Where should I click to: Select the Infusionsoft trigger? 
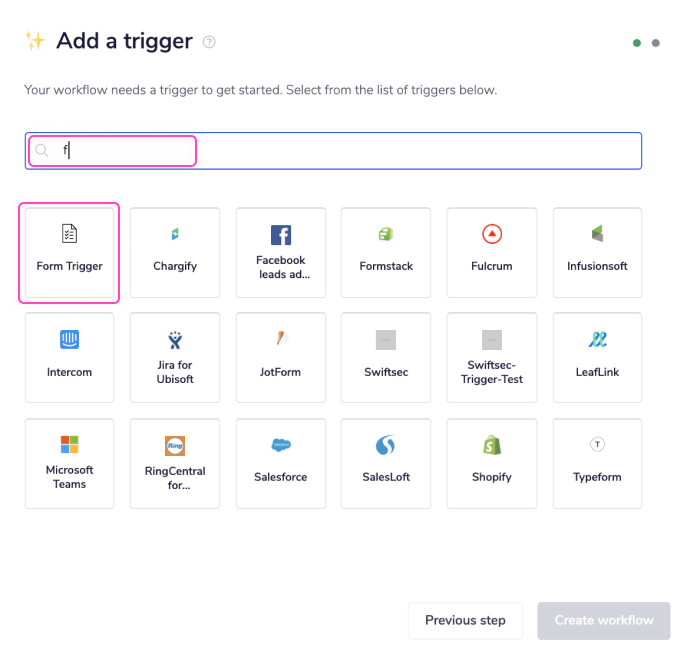coord(597,252)
